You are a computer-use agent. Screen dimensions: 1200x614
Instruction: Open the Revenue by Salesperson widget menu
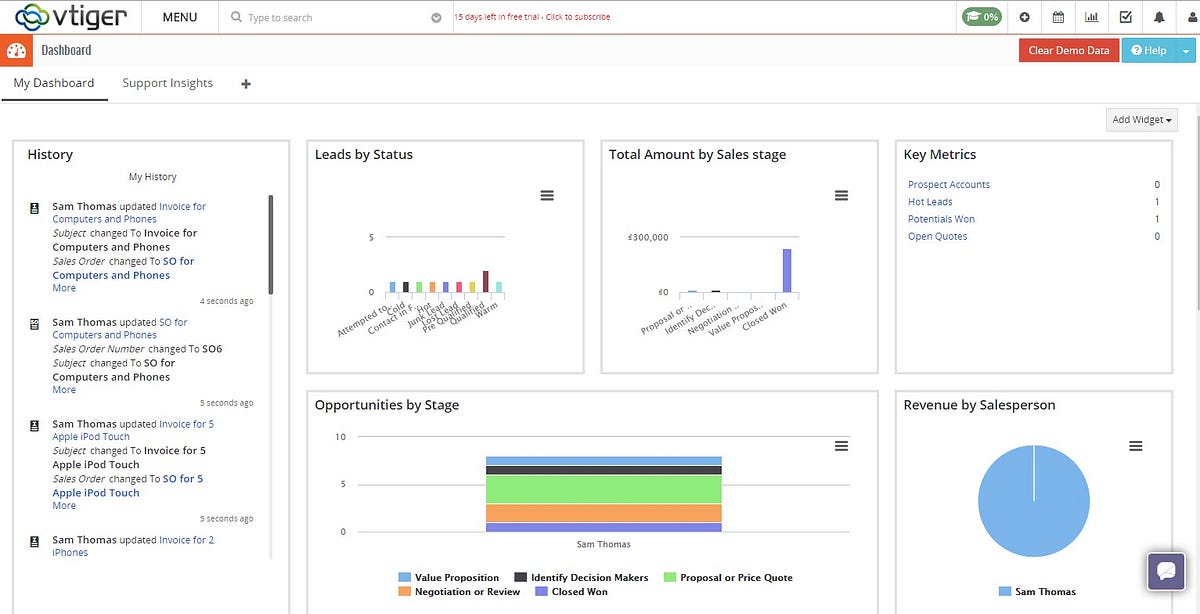click(x=1135, y=445)
